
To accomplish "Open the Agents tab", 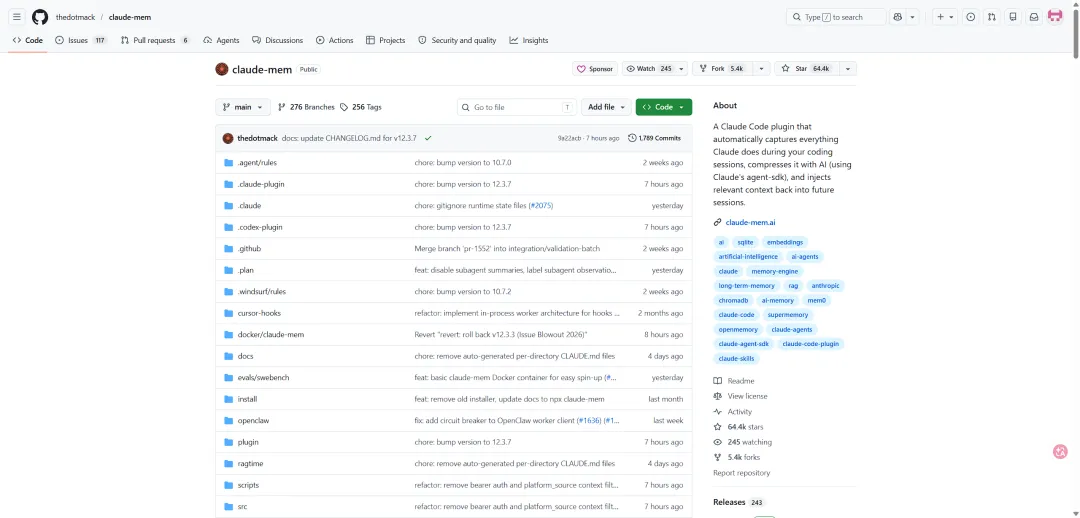I will (x=221, y=41).
